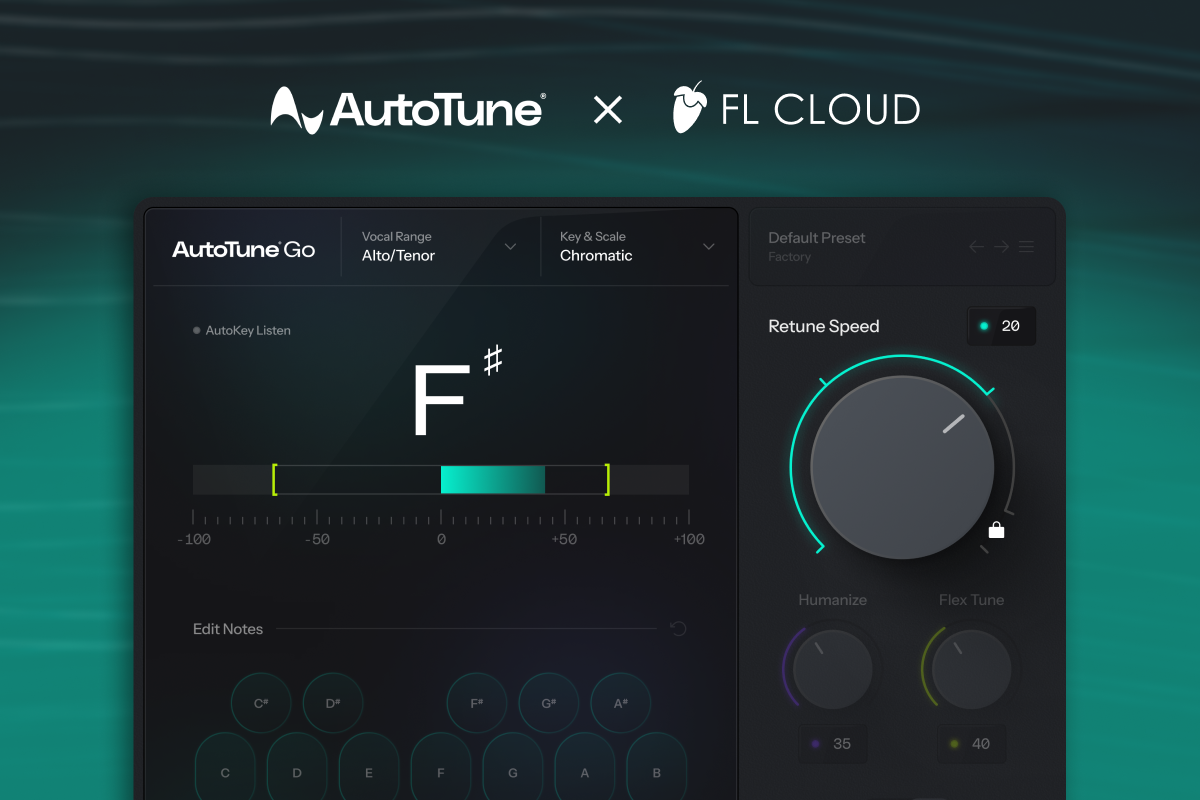Click the Retune Speed label

824,326
